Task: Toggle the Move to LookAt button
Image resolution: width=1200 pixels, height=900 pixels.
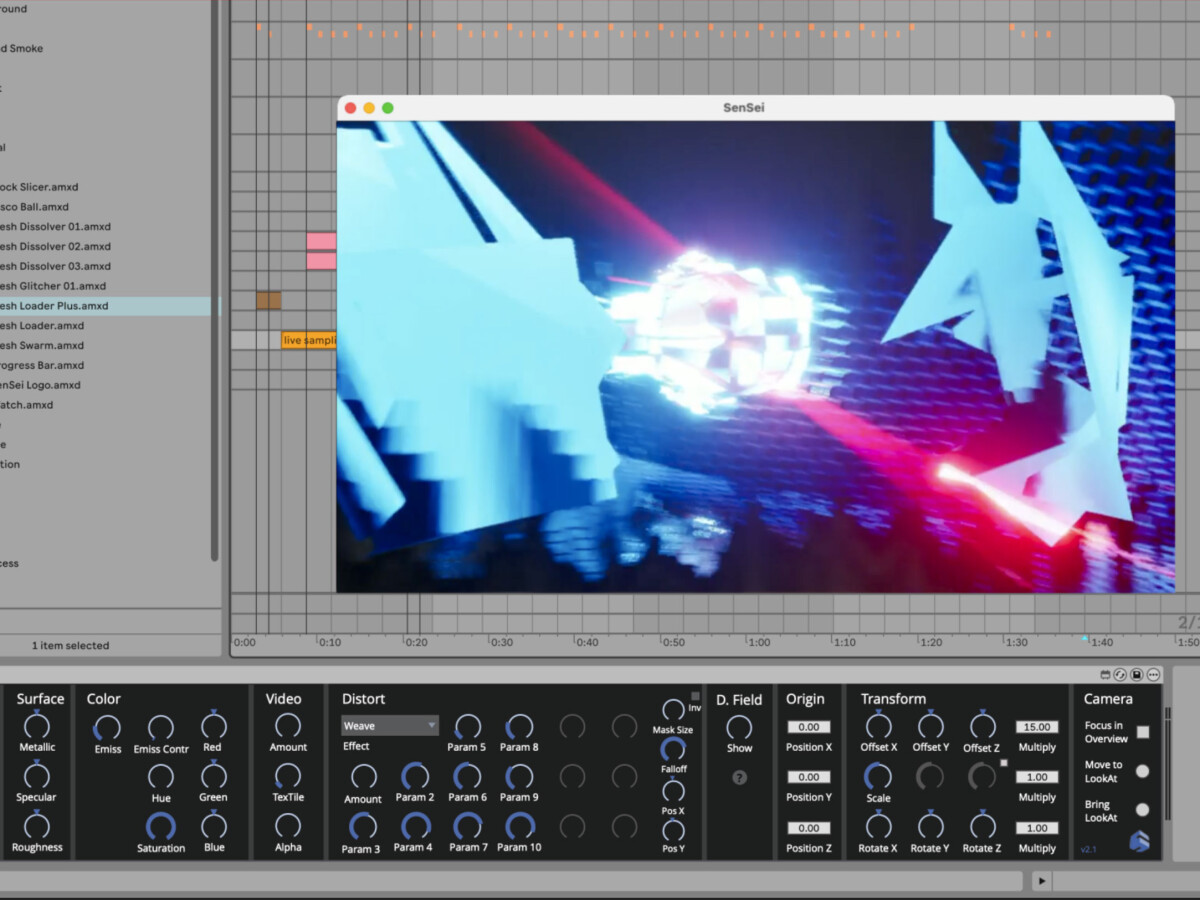Action: (x=1142, y=771)
